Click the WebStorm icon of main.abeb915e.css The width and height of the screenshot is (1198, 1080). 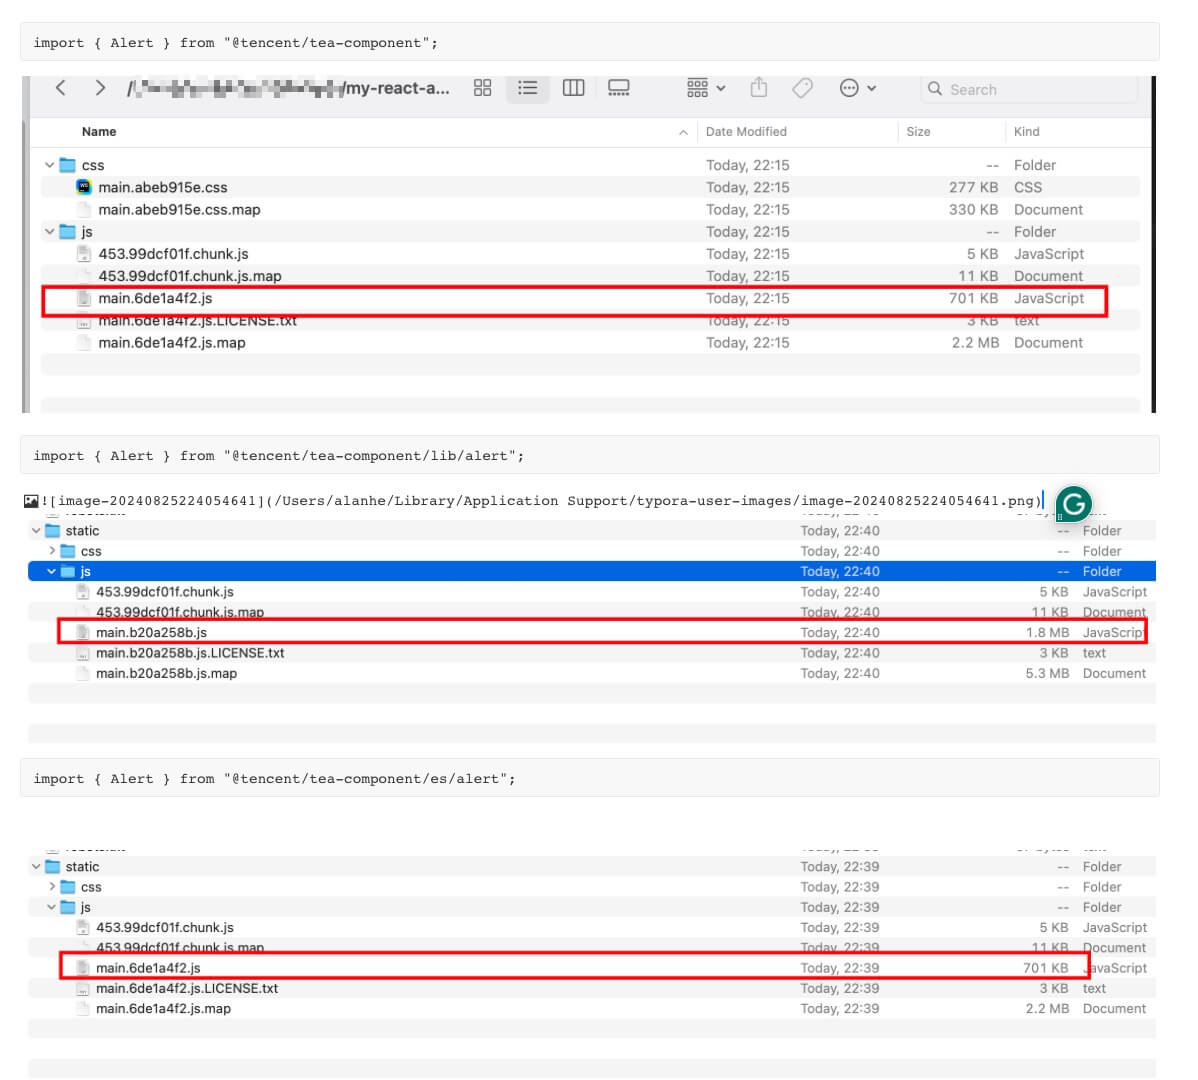(x=84, y=186)
